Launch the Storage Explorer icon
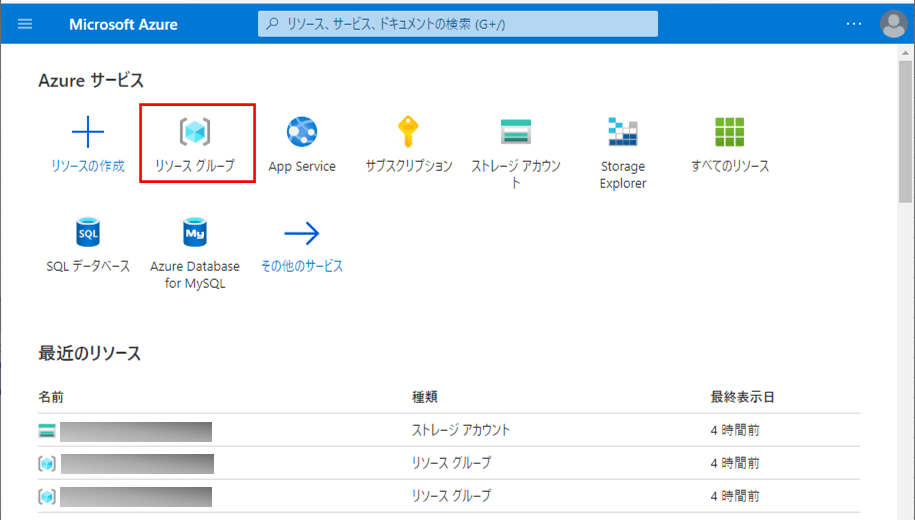Screen dimensions: 915x520 (x=623, y=131)
